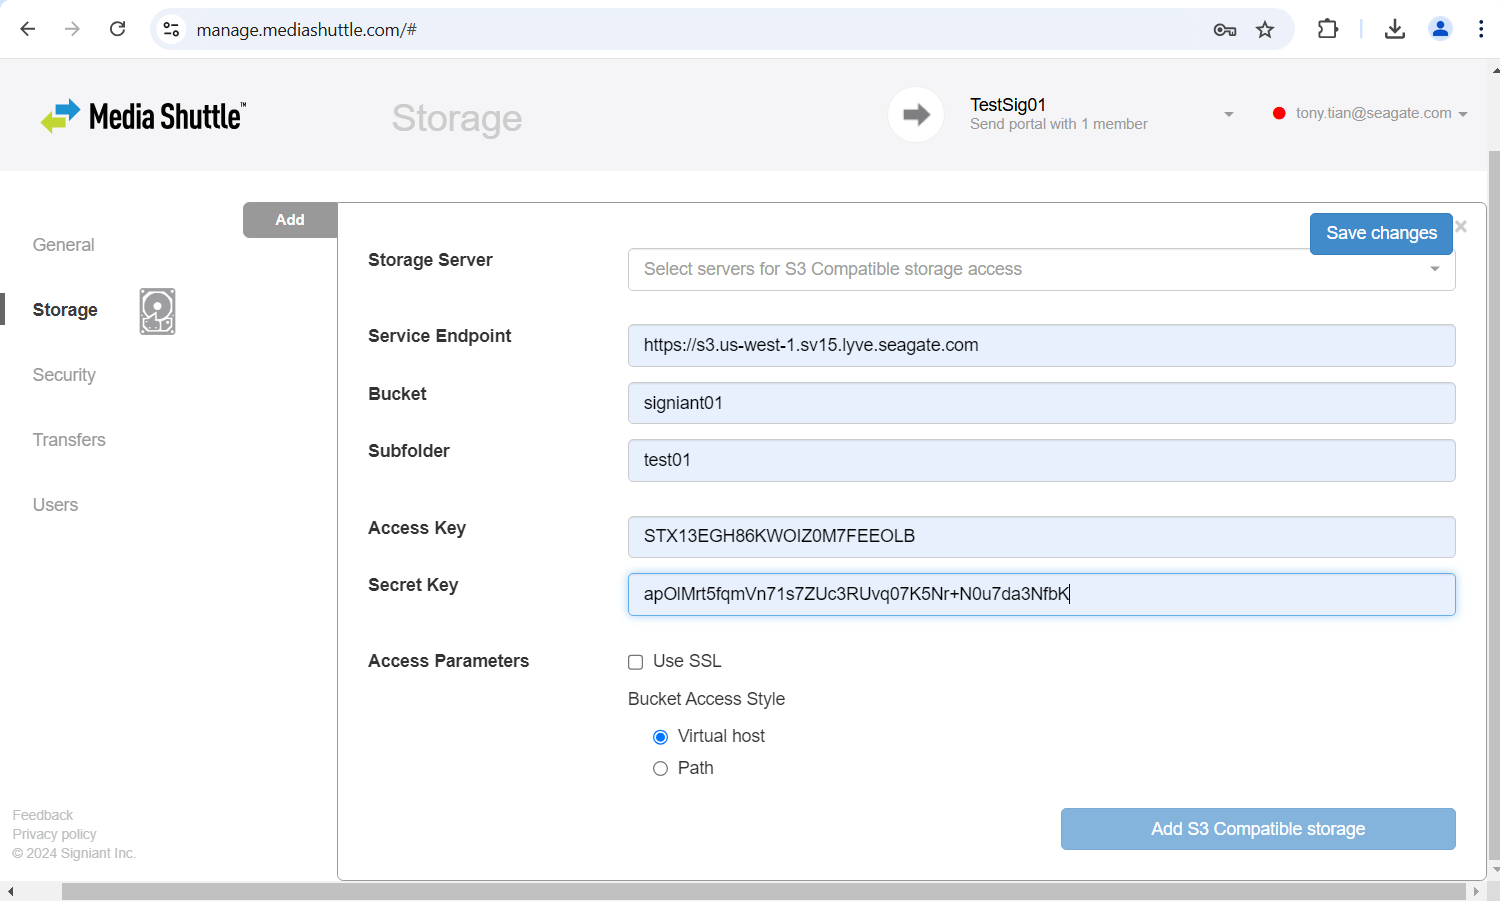Open the browser extensions puzzle icon
This screenshot has height=901, width=1500.
(x=1327, y=30)
